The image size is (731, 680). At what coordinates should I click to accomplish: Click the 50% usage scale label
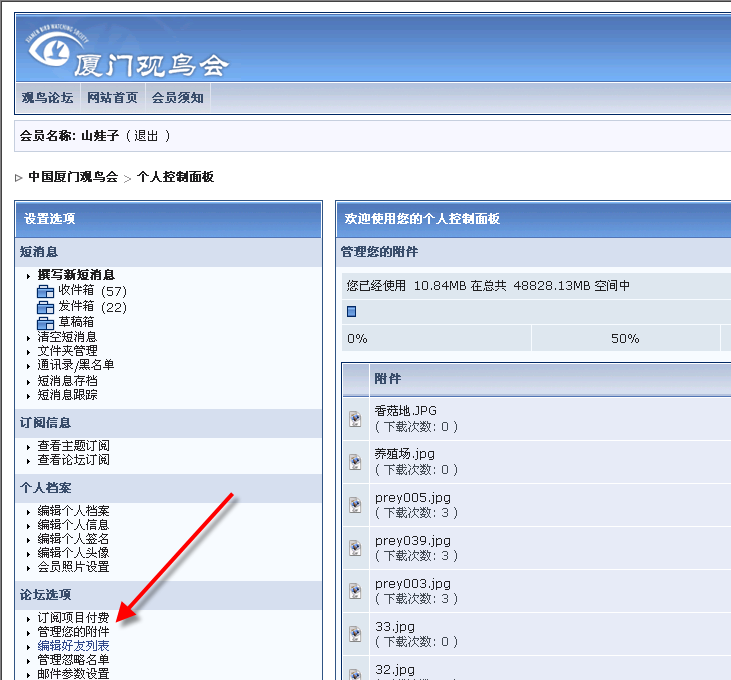625,338
